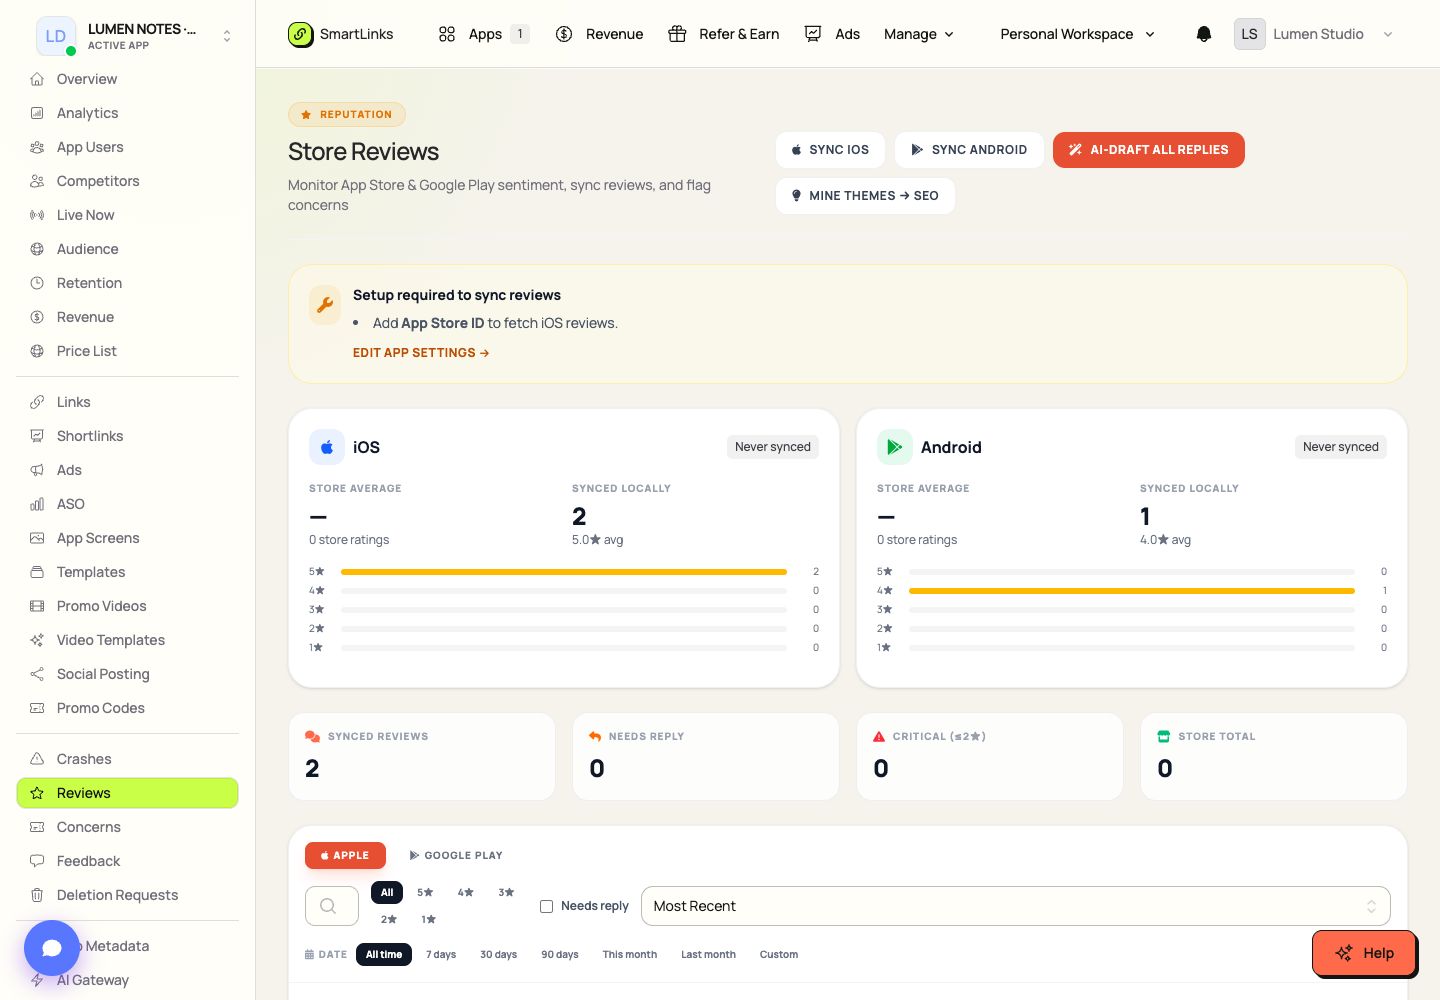
Task: Switch to the Apple tab
Action: (x=345, y=855)
